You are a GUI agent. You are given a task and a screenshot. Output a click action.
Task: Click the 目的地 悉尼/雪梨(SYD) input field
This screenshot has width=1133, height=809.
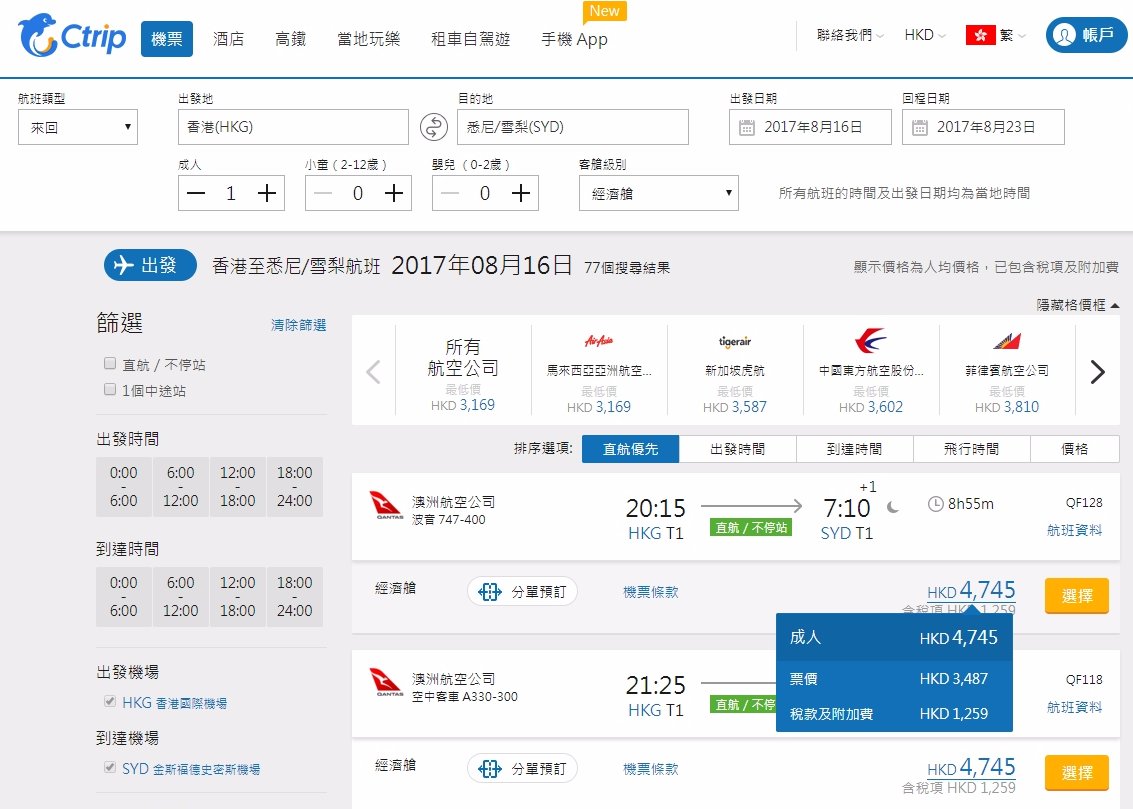coord(573,127)
